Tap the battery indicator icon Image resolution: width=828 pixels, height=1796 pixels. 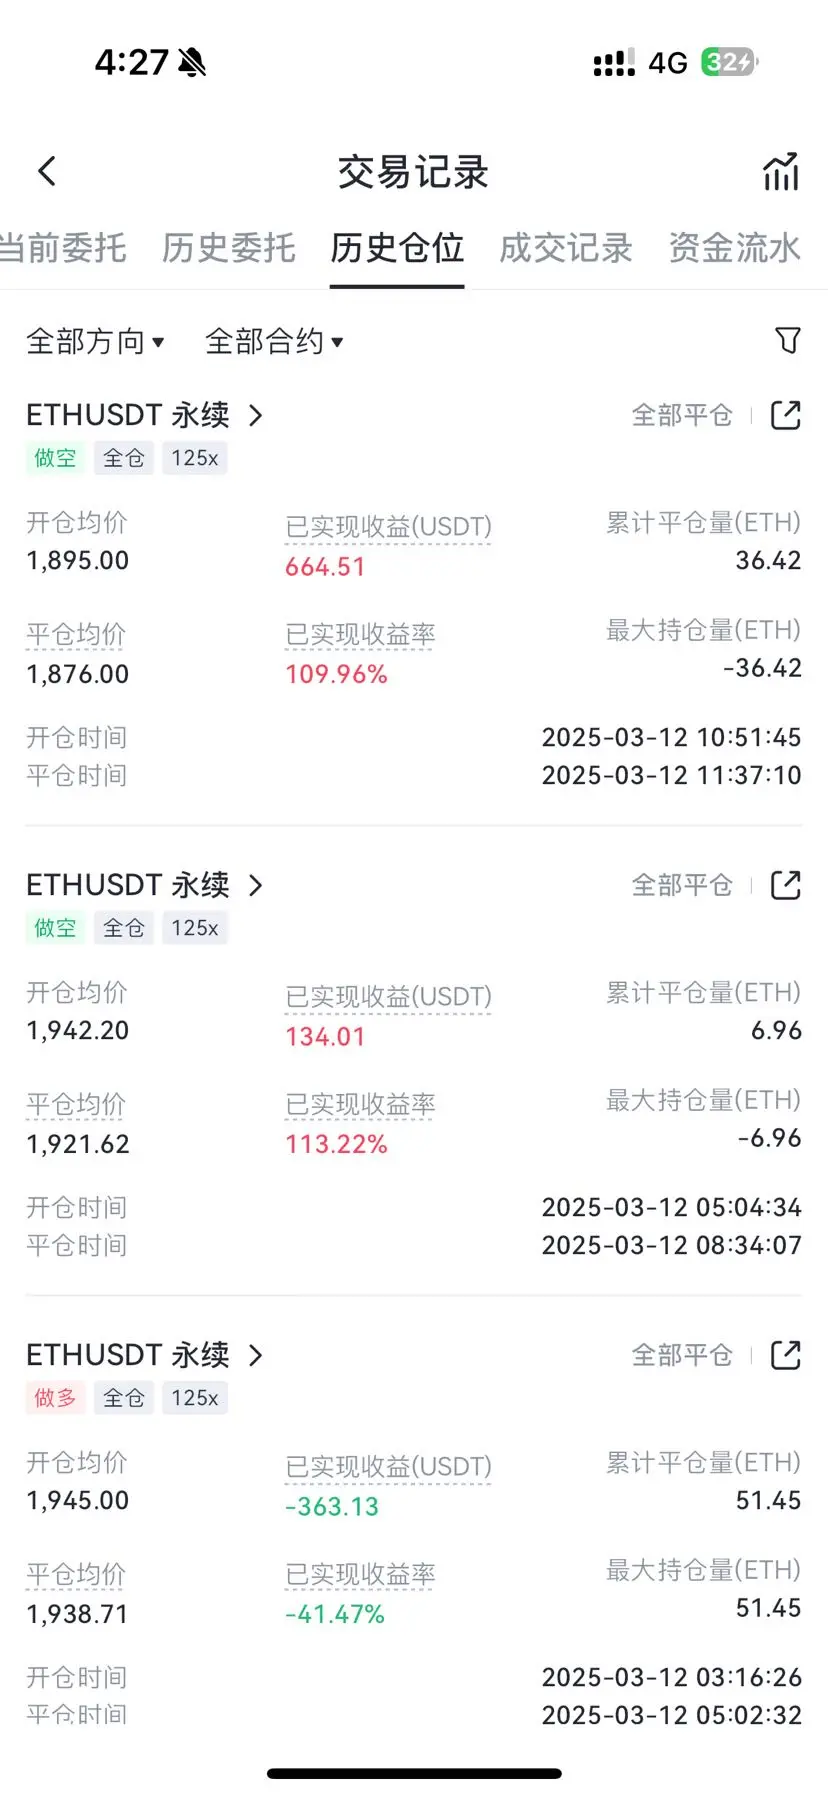pyautogui.click(x=730, y=62)
